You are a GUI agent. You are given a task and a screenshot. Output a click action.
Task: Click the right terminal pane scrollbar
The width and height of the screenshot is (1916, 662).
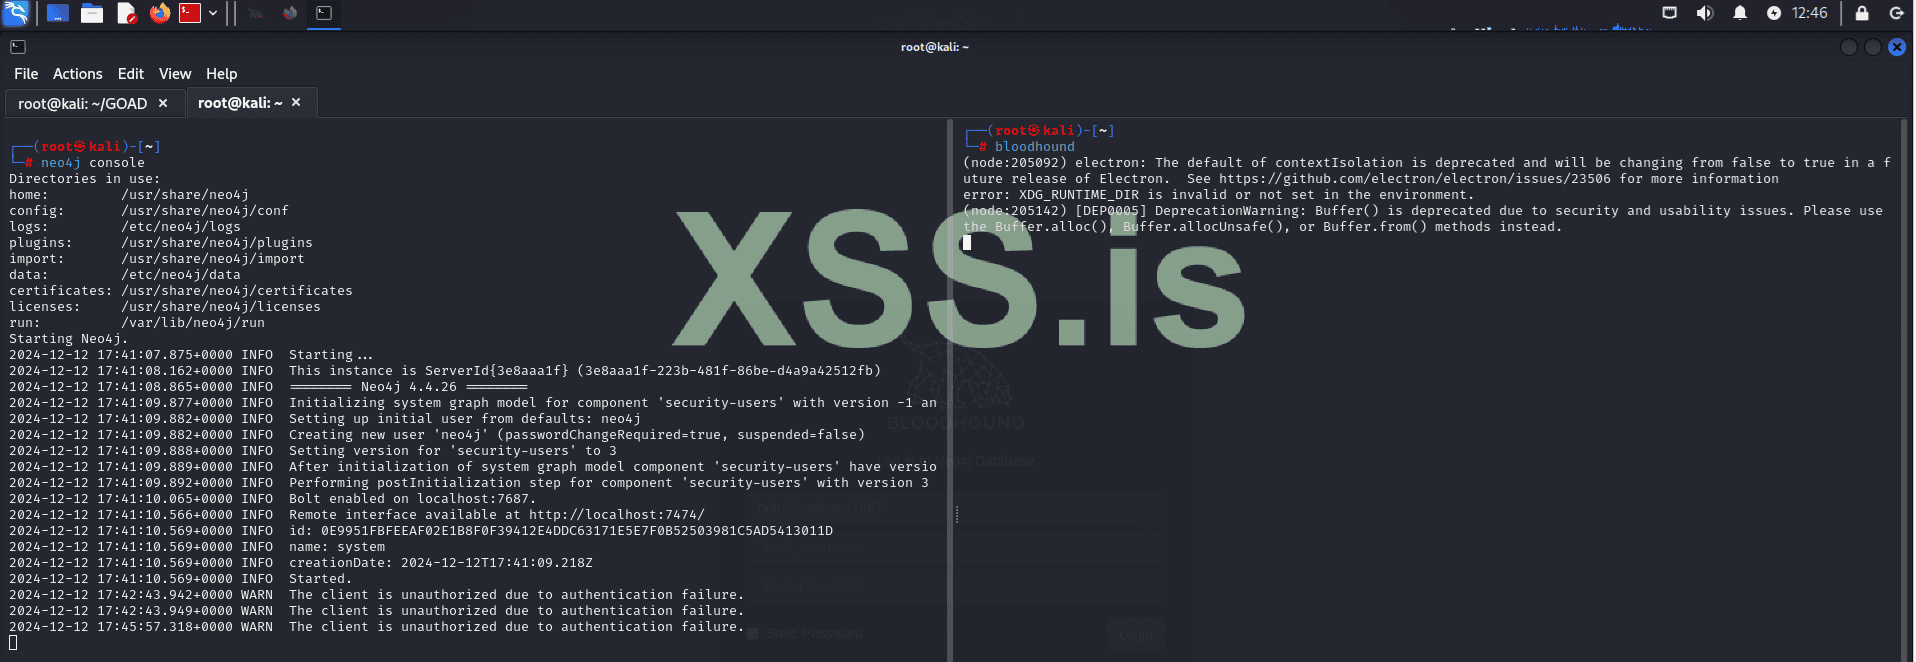pos(1903,390)
